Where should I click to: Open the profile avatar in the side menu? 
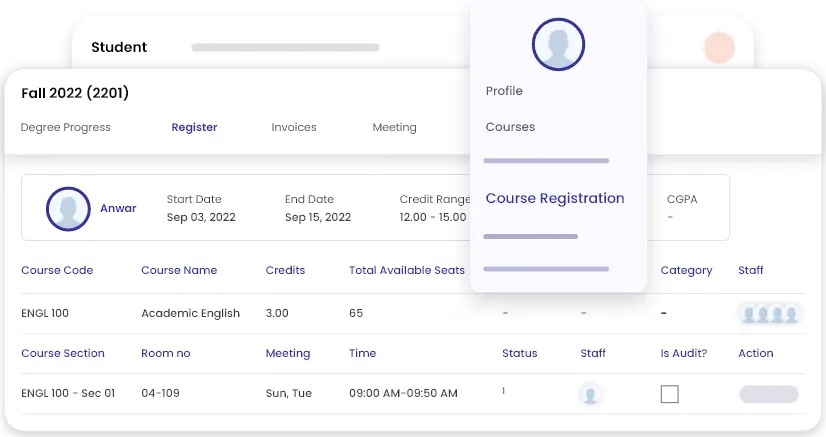pyautogui.click(x=558, y=44)
